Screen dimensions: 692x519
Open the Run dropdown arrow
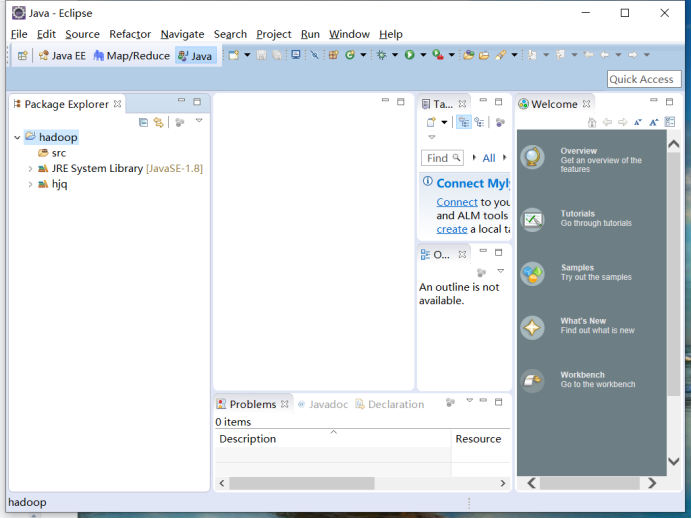(x=423, y=55)
